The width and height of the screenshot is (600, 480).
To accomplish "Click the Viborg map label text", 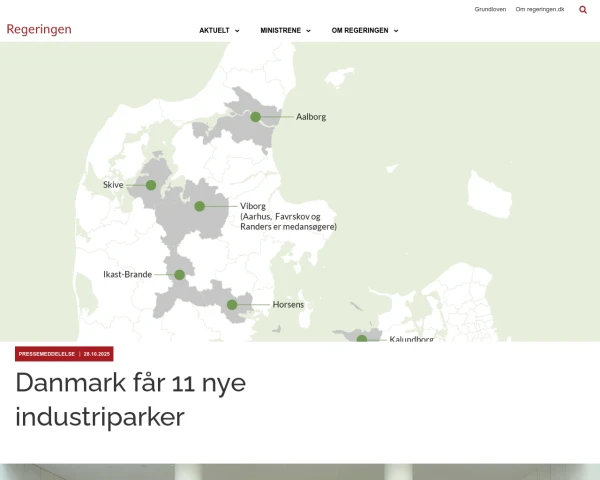I will pyautogui.click(x=253, y=206).
